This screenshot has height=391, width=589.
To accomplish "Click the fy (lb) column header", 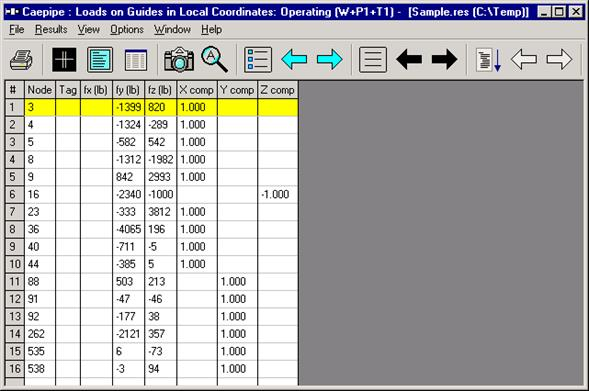I will (128, 90).
